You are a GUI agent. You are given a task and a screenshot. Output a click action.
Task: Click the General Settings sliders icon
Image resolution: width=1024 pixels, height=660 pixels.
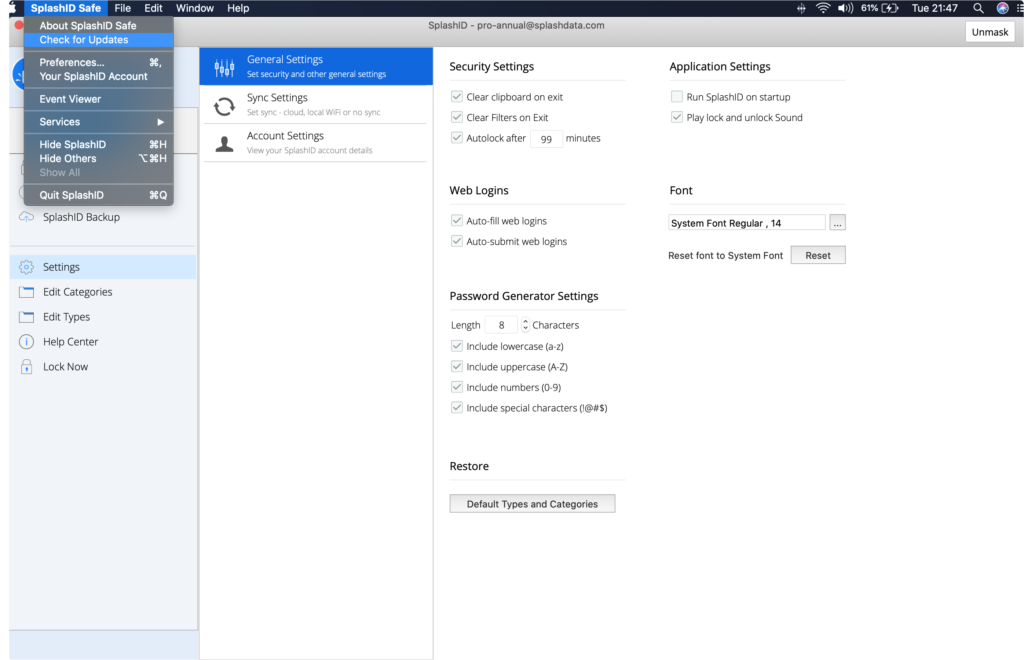pos(225,67)
